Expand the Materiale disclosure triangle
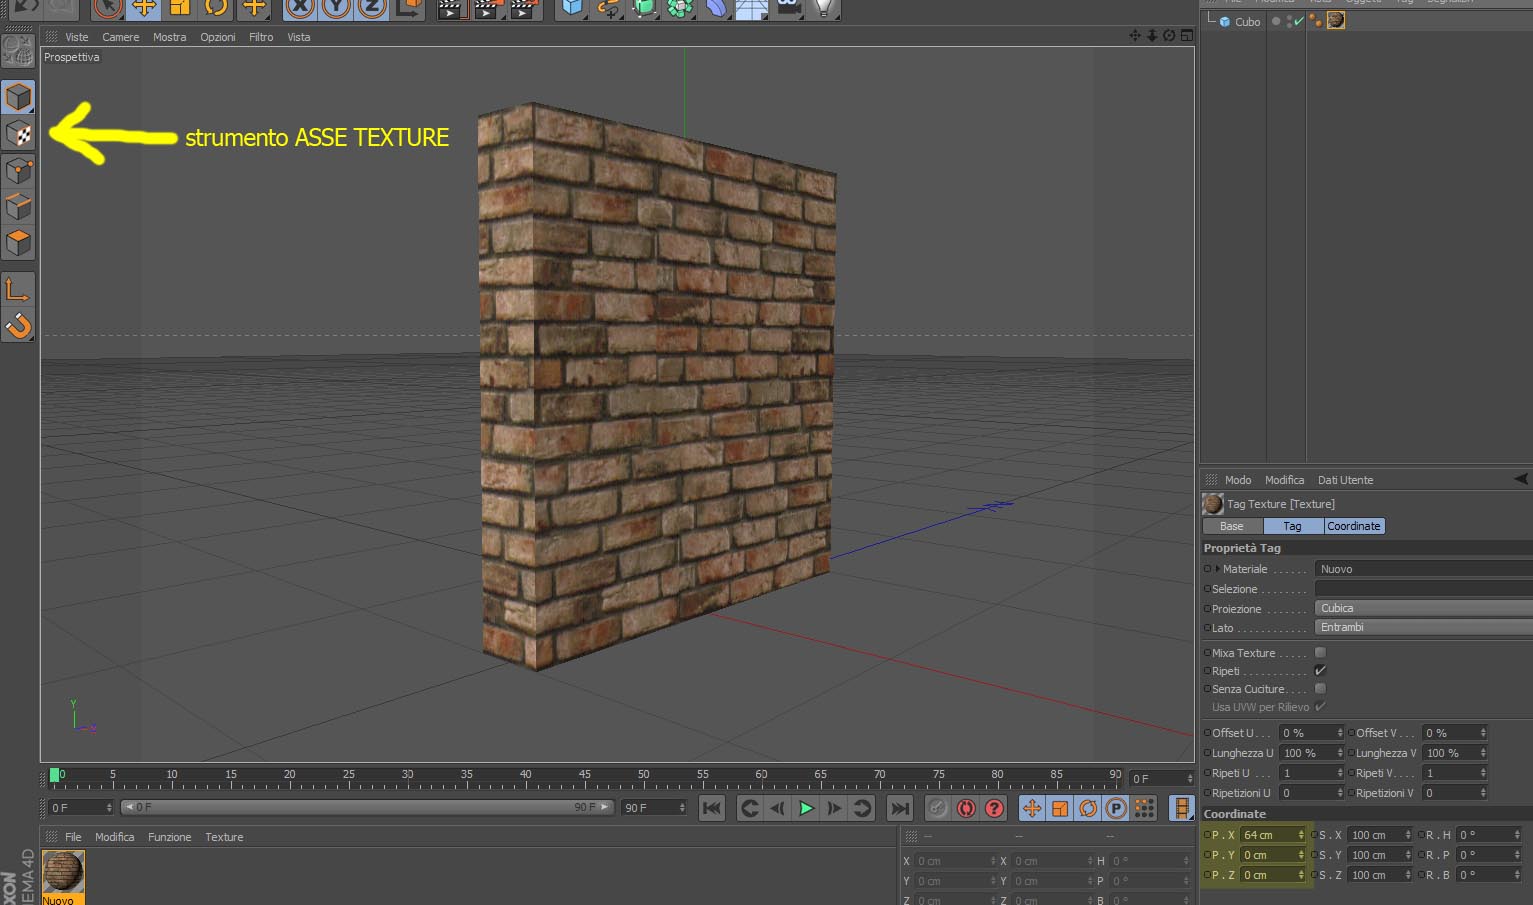 point(1217,569)
